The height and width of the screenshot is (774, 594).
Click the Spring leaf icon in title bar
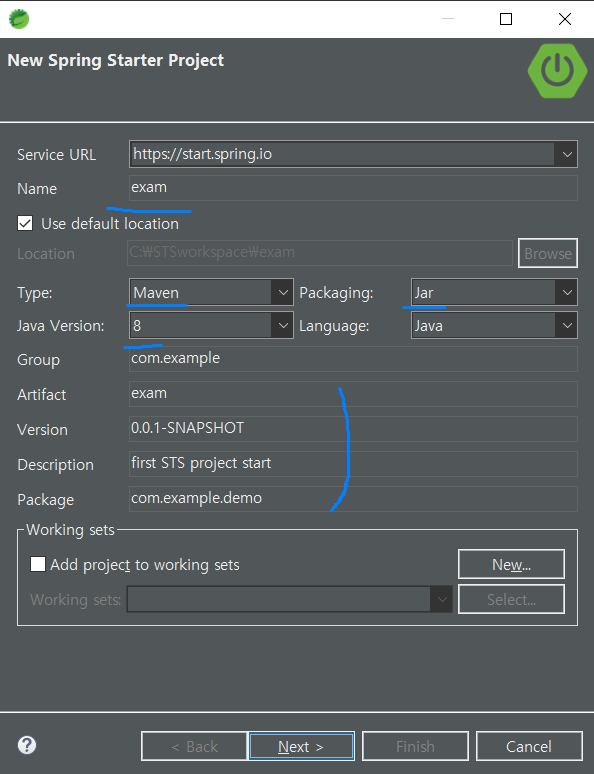[x=19, y=19]
